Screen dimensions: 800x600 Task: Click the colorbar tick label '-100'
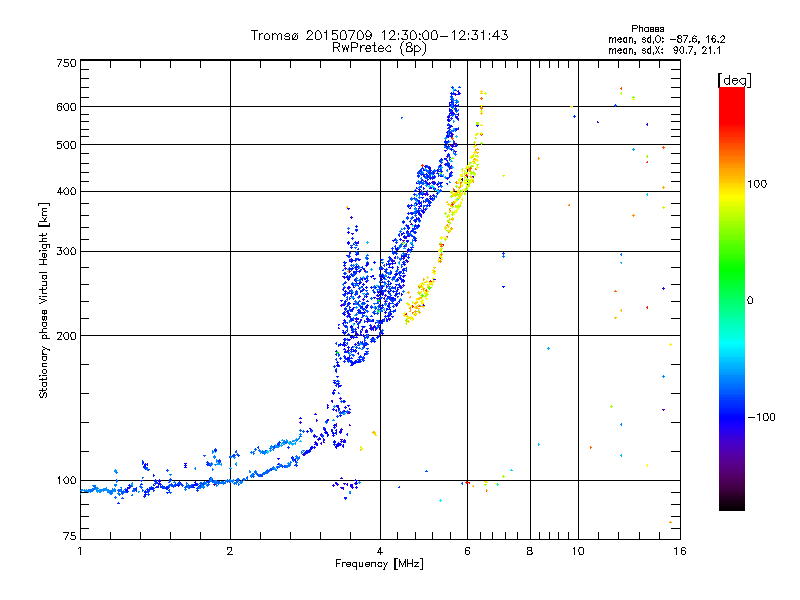pos(761,417)
